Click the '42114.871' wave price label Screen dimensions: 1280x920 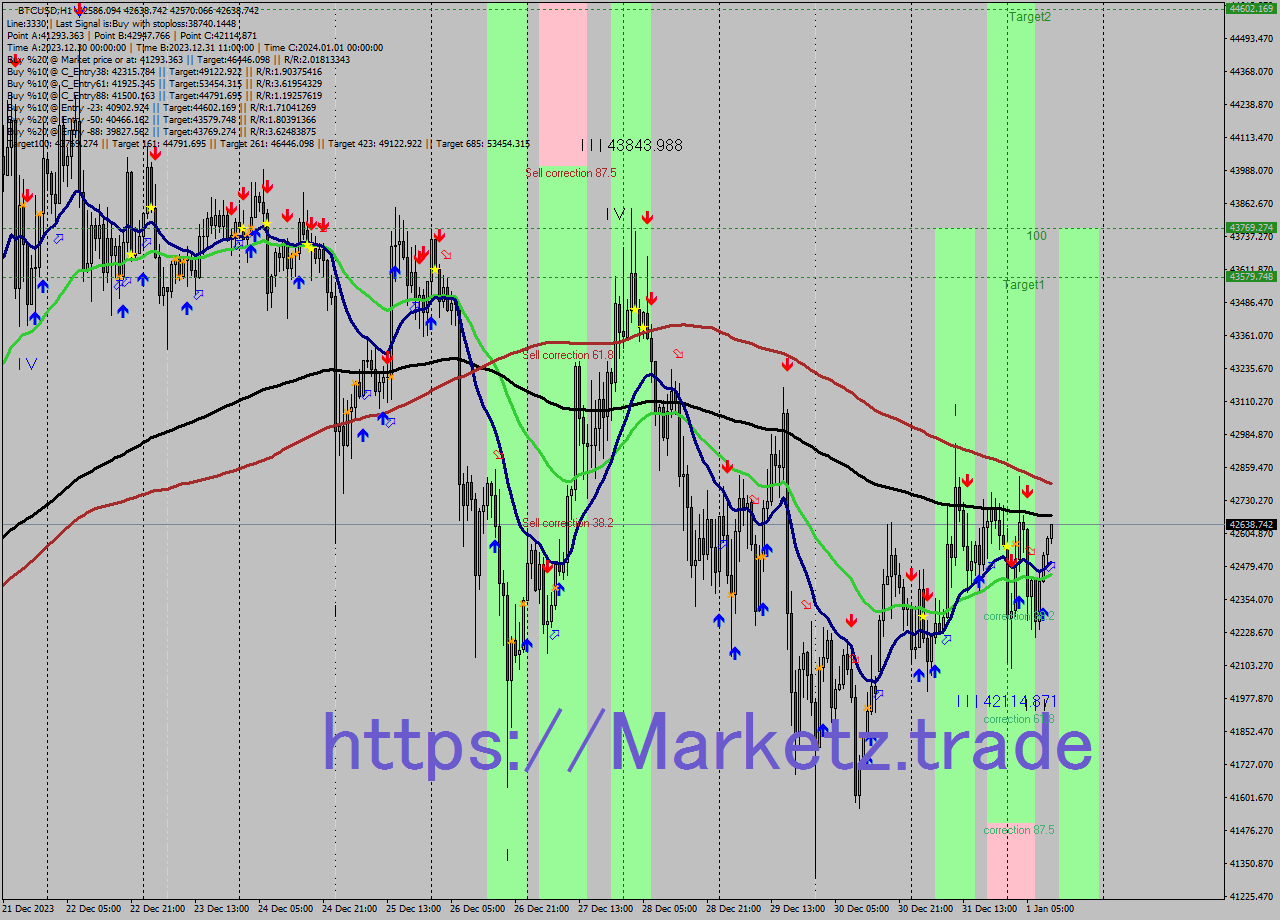[x=1020, y=701]
